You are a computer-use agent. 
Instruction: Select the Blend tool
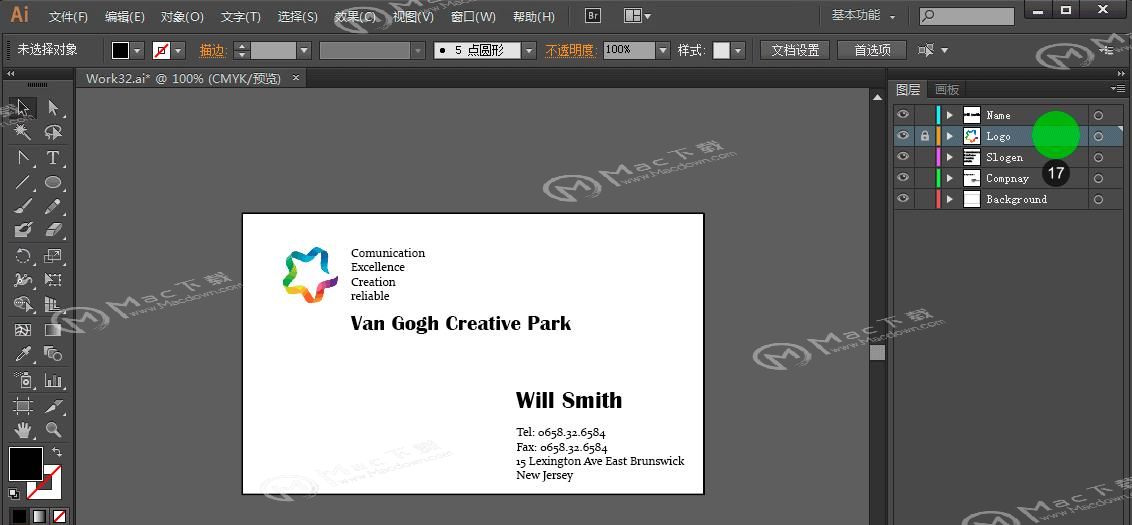tap(53, 354)
